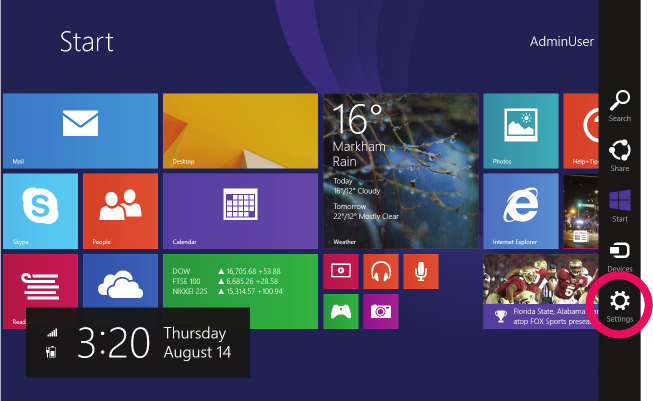Click the NIKKEI 225 row

pos(227,291)
